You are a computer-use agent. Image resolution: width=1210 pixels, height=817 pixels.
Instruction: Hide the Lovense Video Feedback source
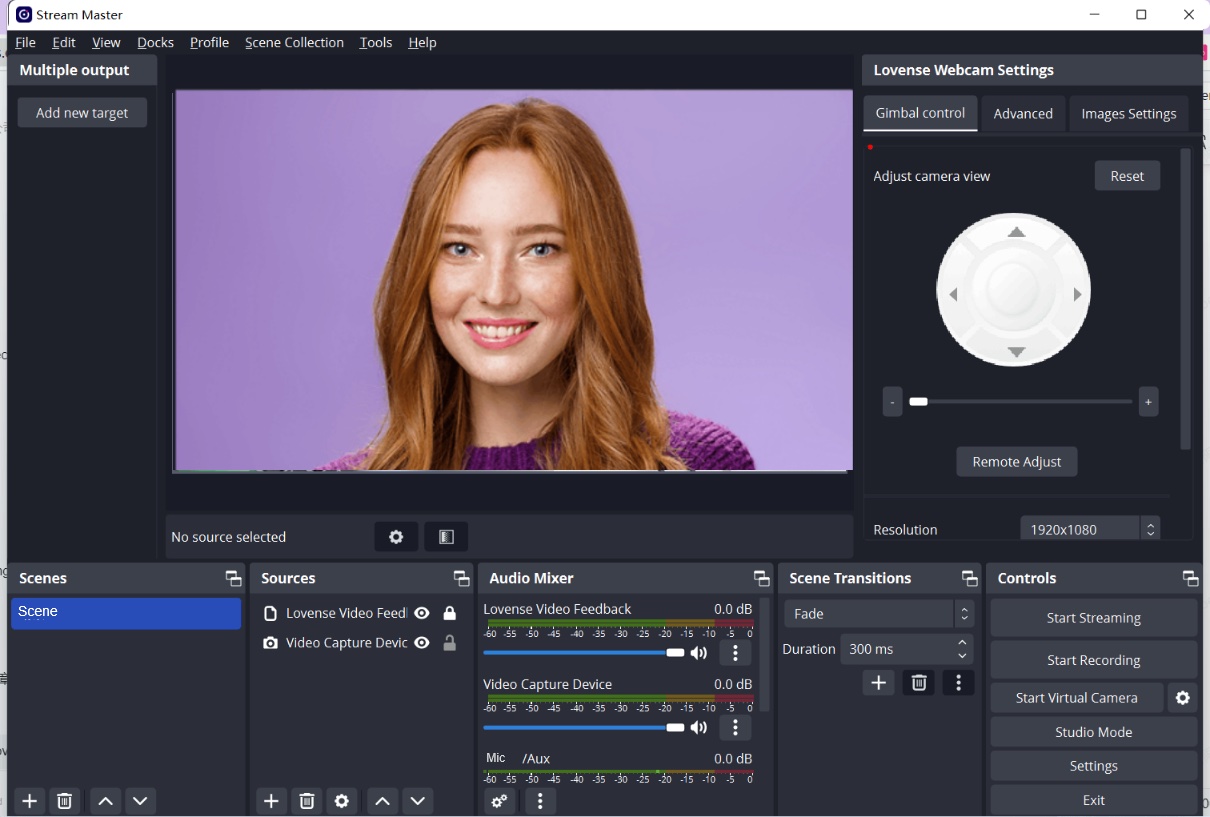point(422,613)
